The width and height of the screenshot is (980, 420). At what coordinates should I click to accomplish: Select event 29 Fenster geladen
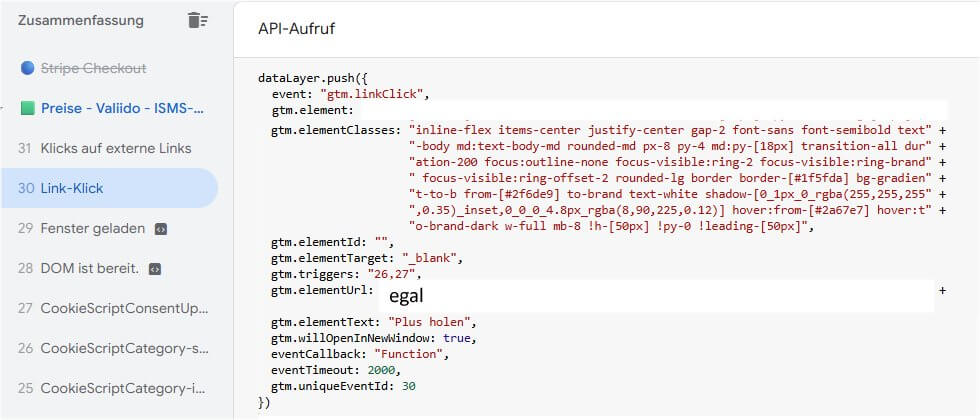click(x=92, y=228)
